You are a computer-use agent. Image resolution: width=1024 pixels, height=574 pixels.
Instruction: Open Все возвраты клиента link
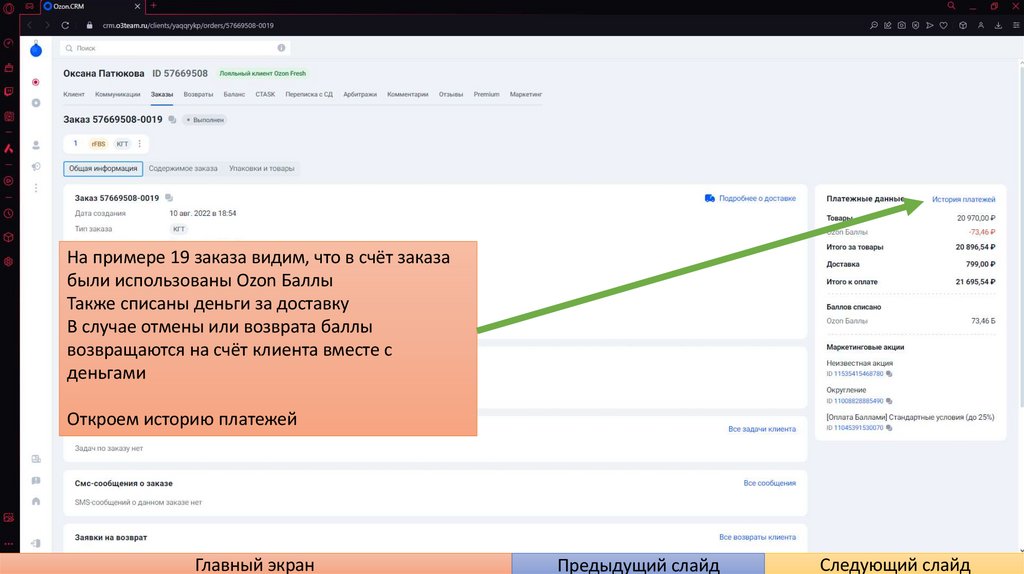[x=758, y=537]
